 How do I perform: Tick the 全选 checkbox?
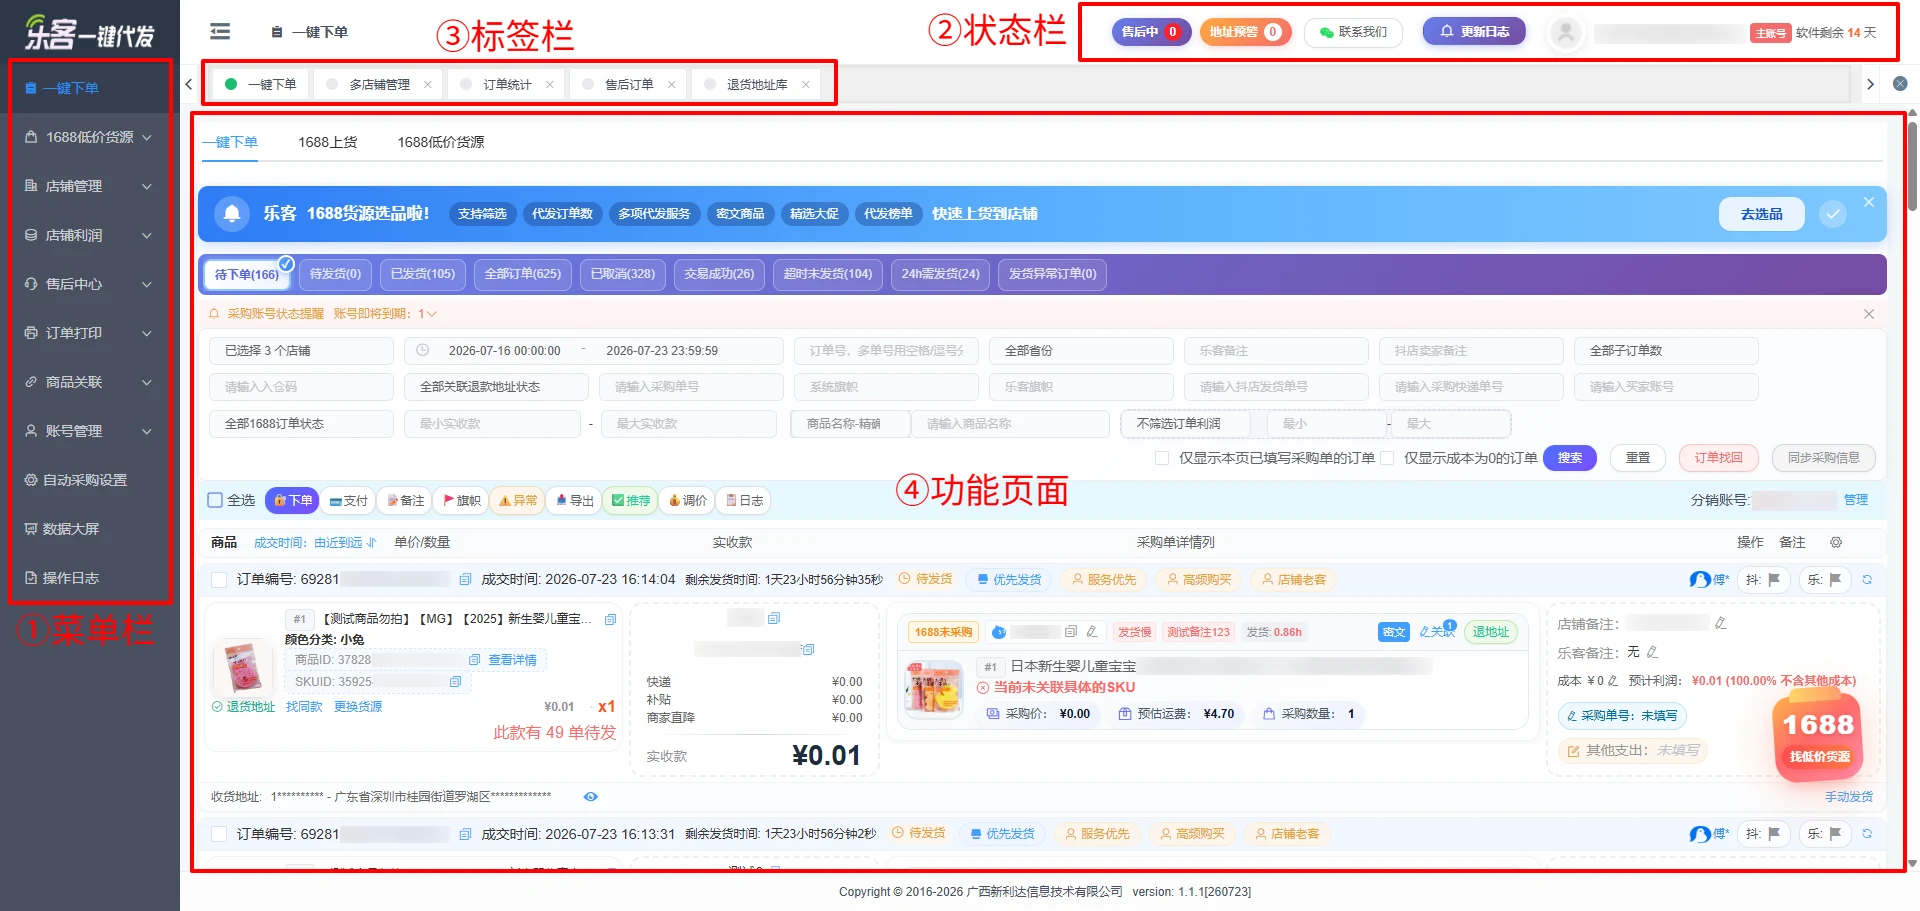[x=215, y=500]
